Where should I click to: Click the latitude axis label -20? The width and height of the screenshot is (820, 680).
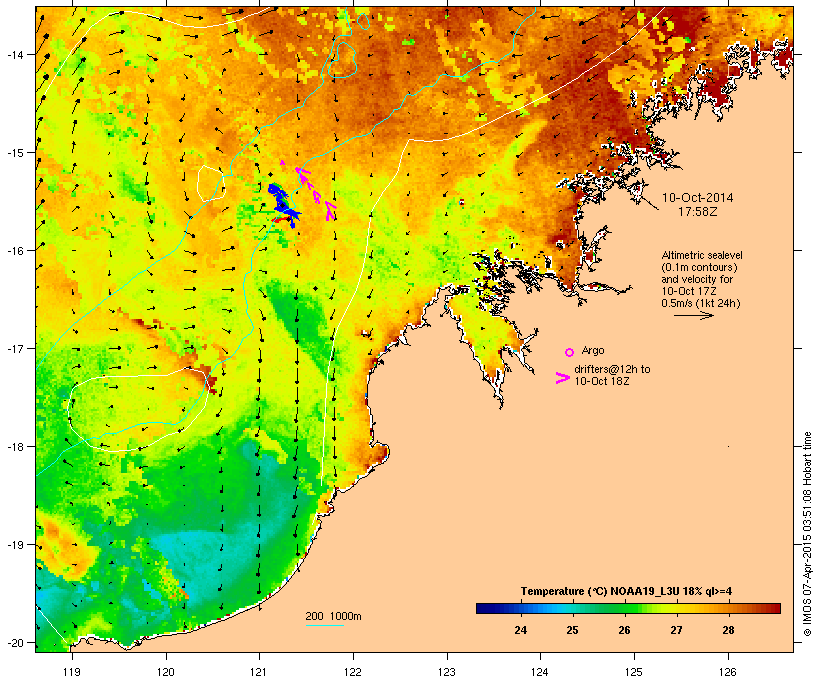(14, 642)
